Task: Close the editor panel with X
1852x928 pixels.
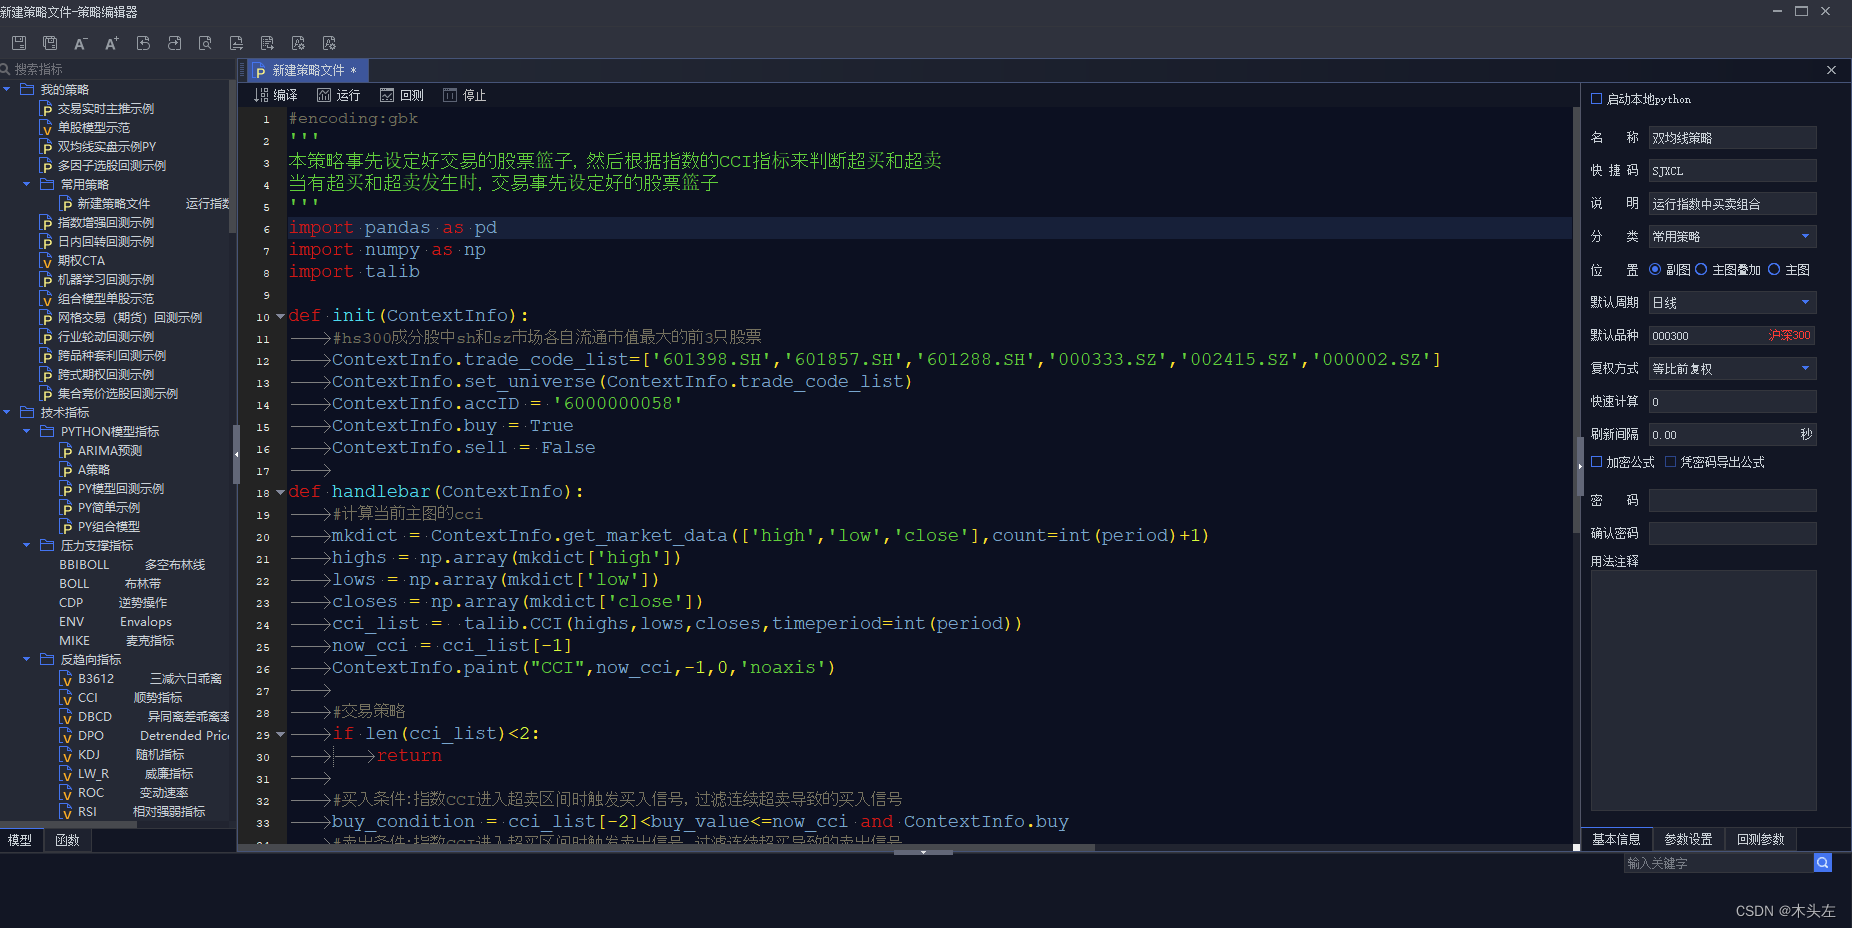Action: tap(1831, 70)
